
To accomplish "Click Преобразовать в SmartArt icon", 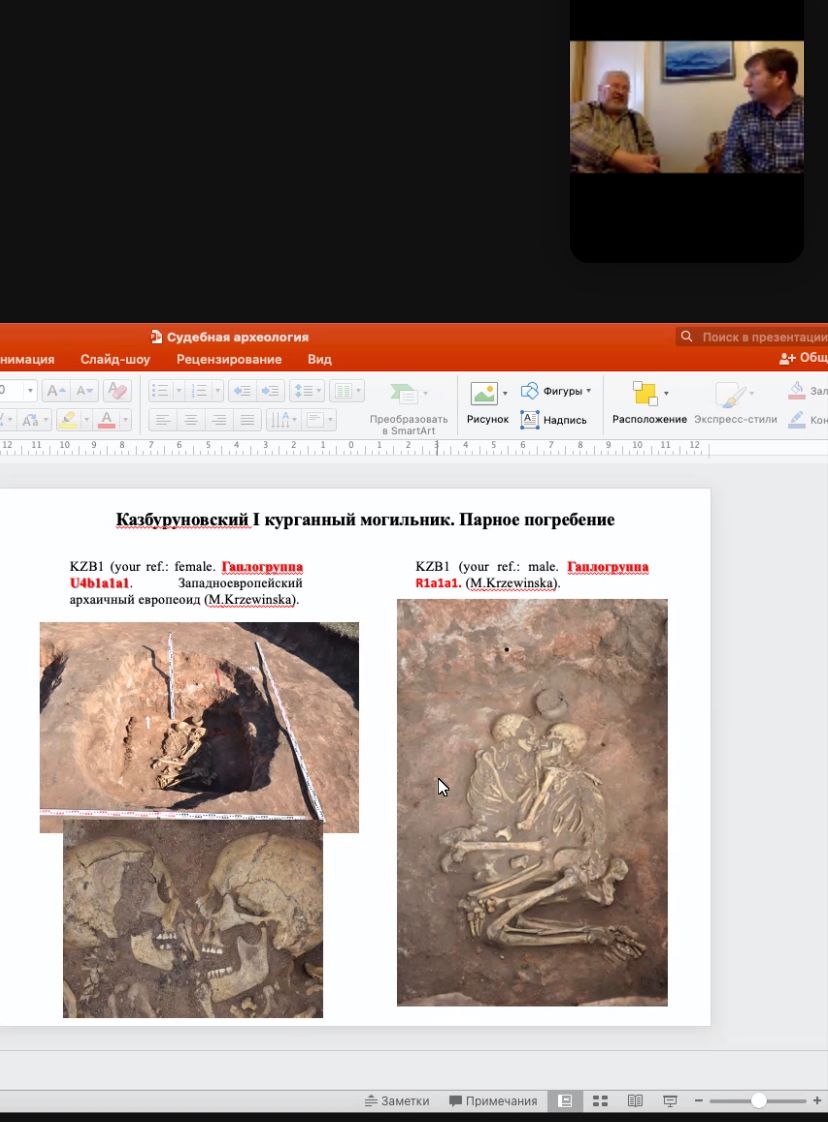I will 404,394.
